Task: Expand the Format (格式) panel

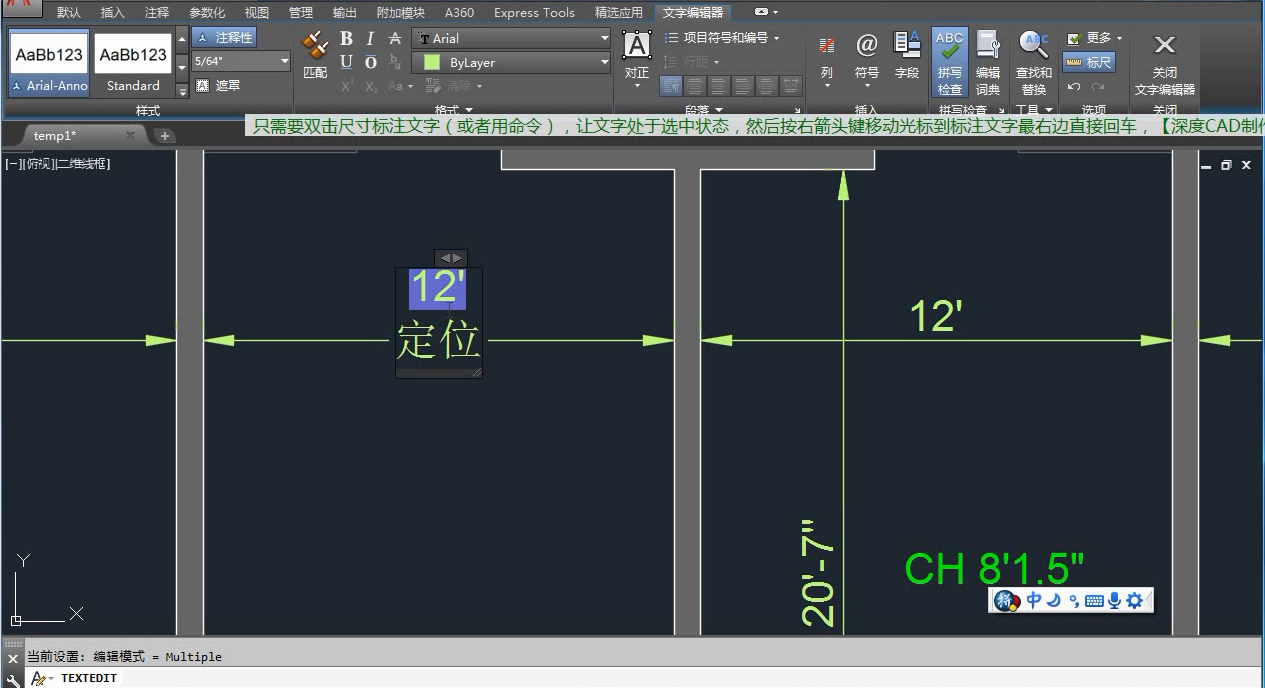Action: 454,110
